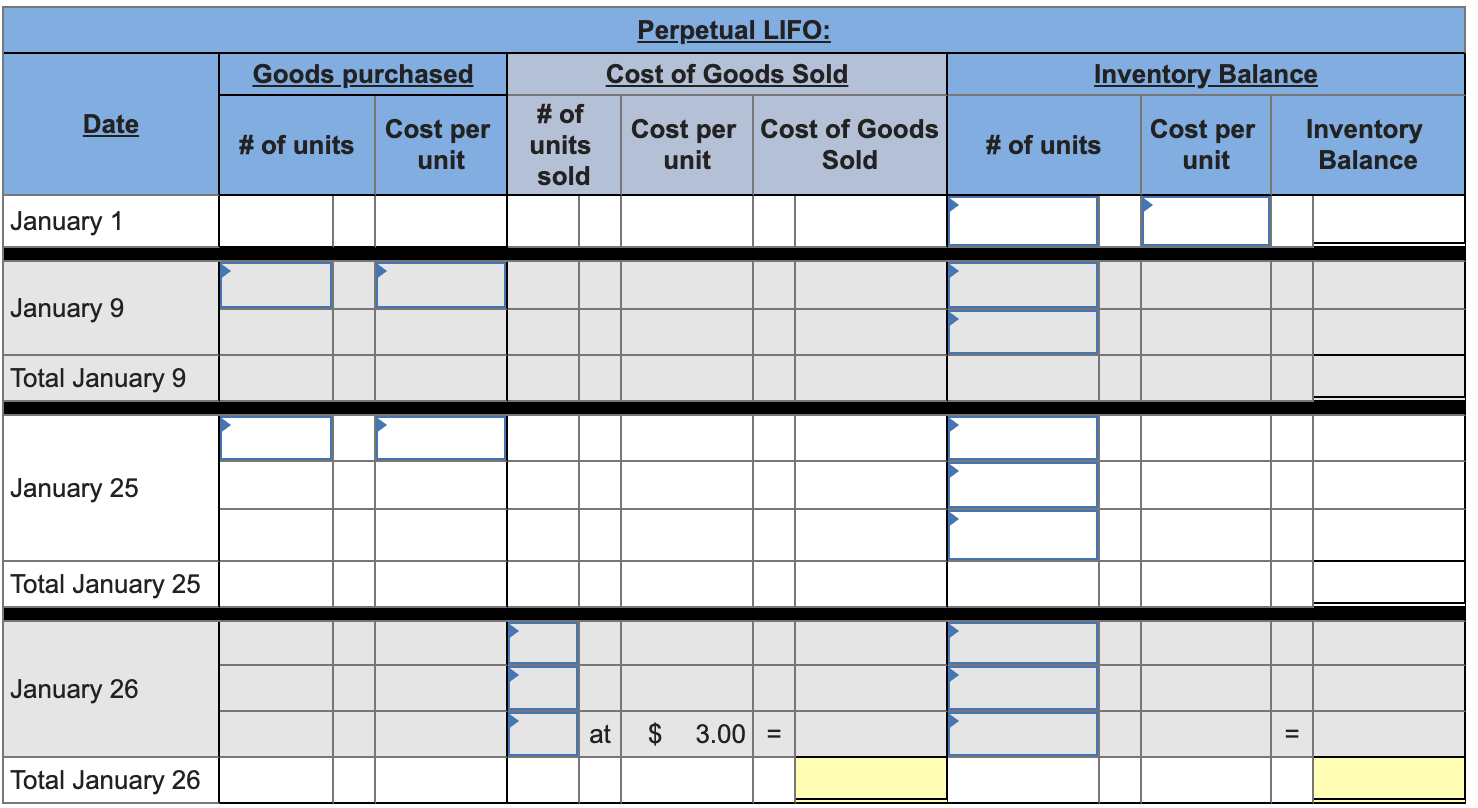Click Total January 9 Inventory Balance cell
1478x808 pixels.
coord(1388,378)
